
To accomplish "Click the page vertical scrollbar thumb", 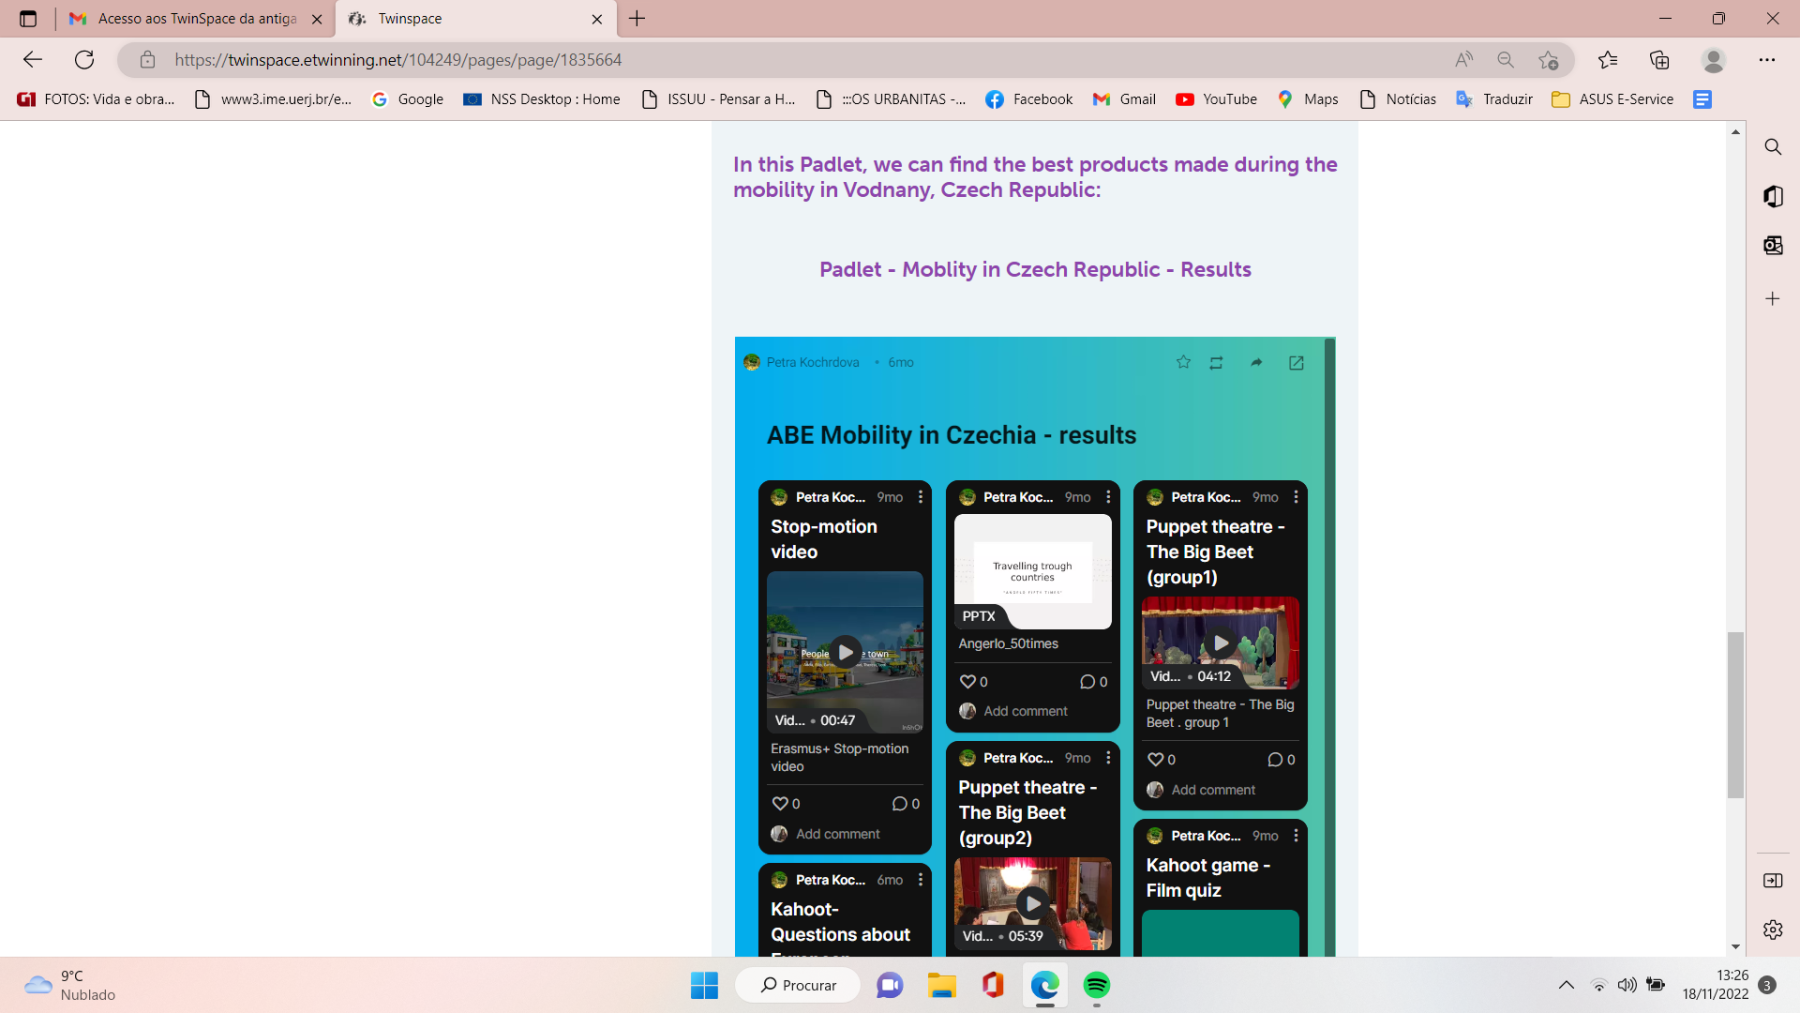I will pyautogui.click(x=1736, y=715).
